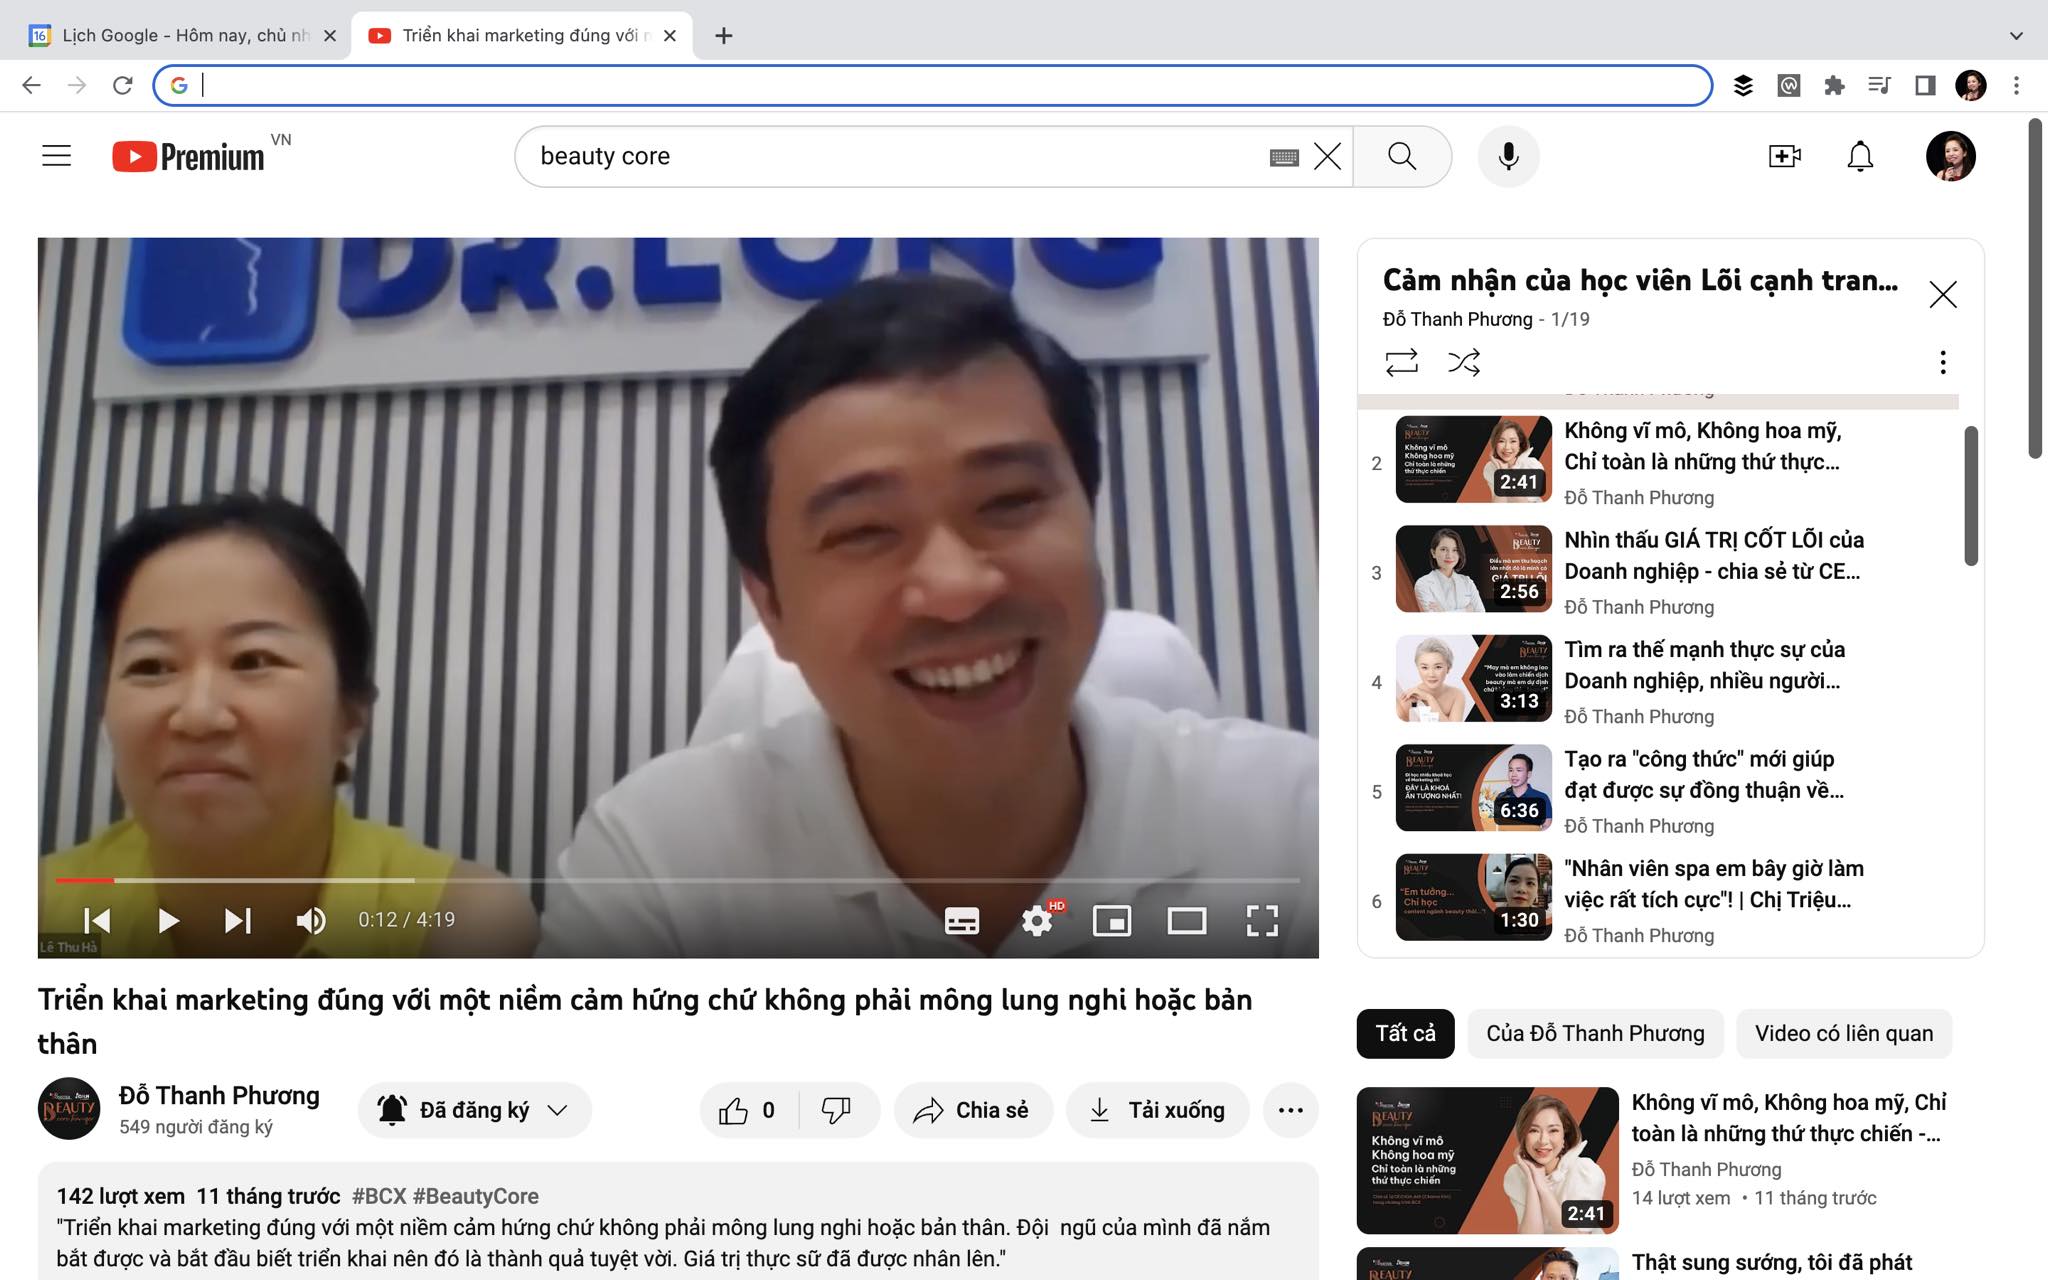
Task: Open YouTube notifications bell
Action: tap(1860, 156)
